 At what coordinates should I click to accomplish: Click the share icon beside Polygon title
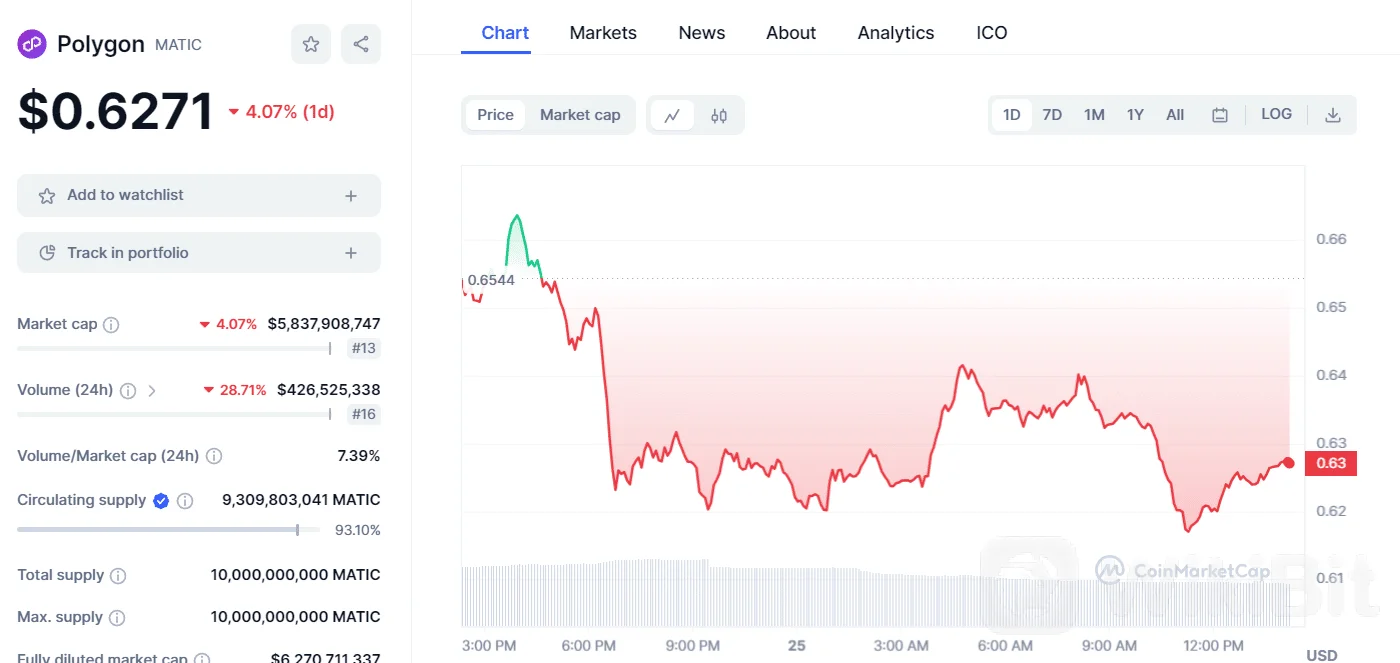pos(361,44)
